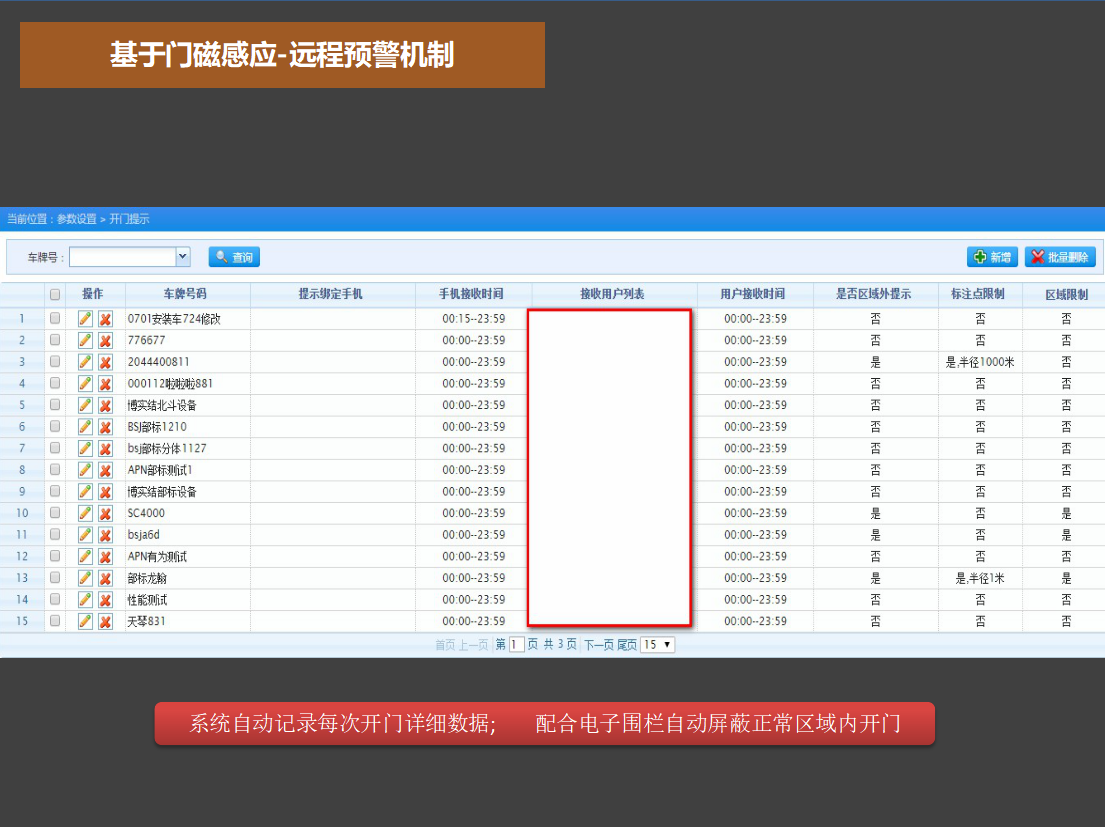
Task: Go to next page via 下一页 link
Action: pyautogui.click(x=598, y=645)
